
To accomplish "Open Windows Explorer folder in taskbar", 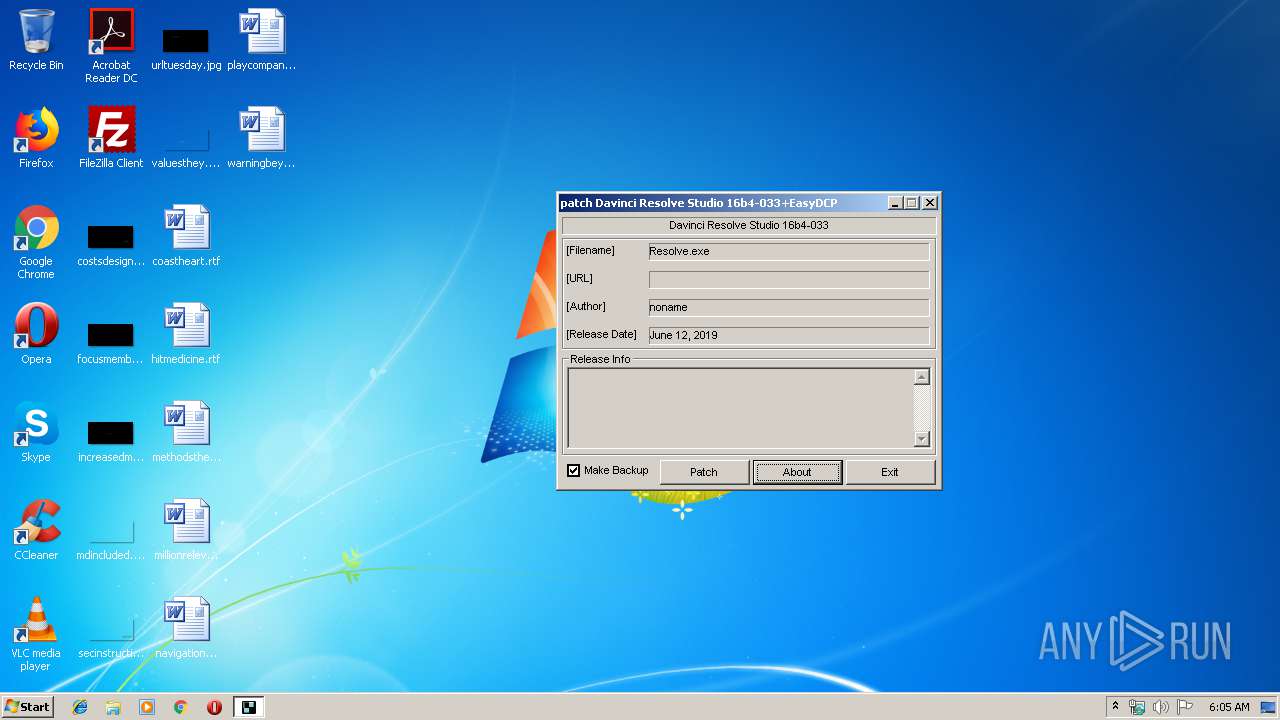I will [113, 707].
